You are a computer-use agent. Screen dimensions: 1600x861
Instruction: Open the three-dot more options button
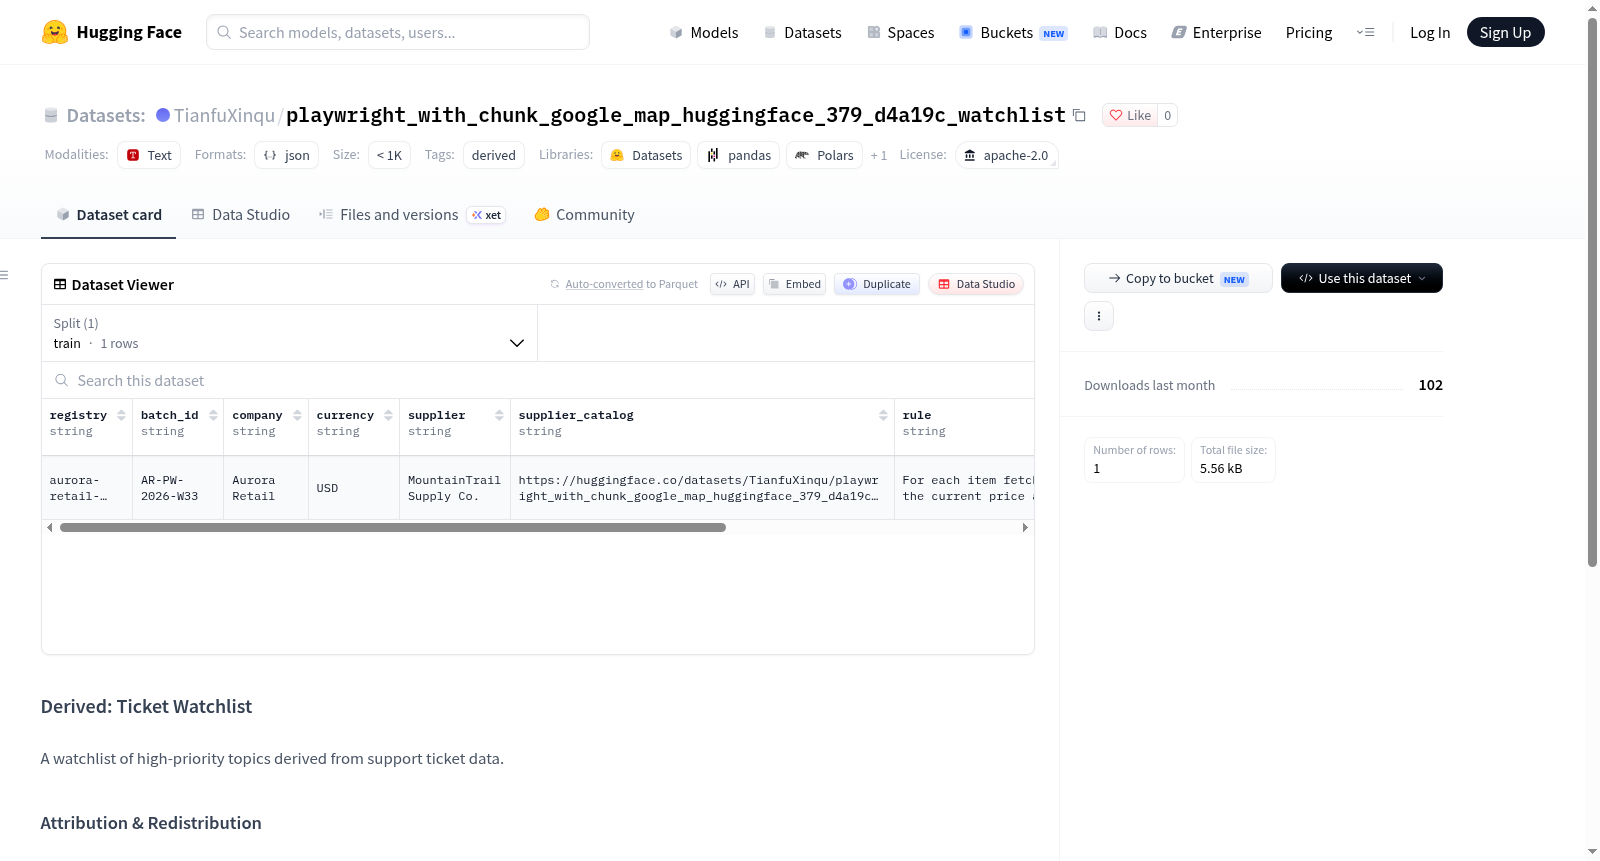[1099, 316]
